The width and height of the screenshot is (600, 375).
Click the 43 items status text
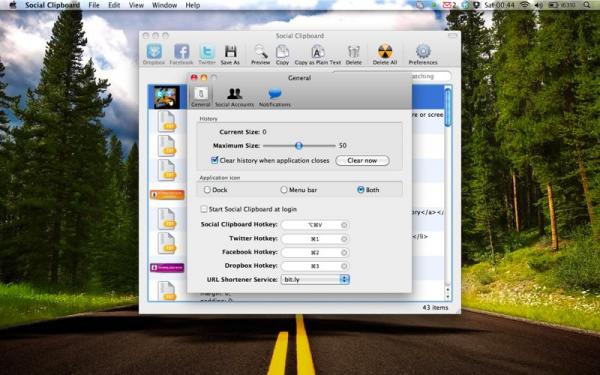tap(435, 307)
